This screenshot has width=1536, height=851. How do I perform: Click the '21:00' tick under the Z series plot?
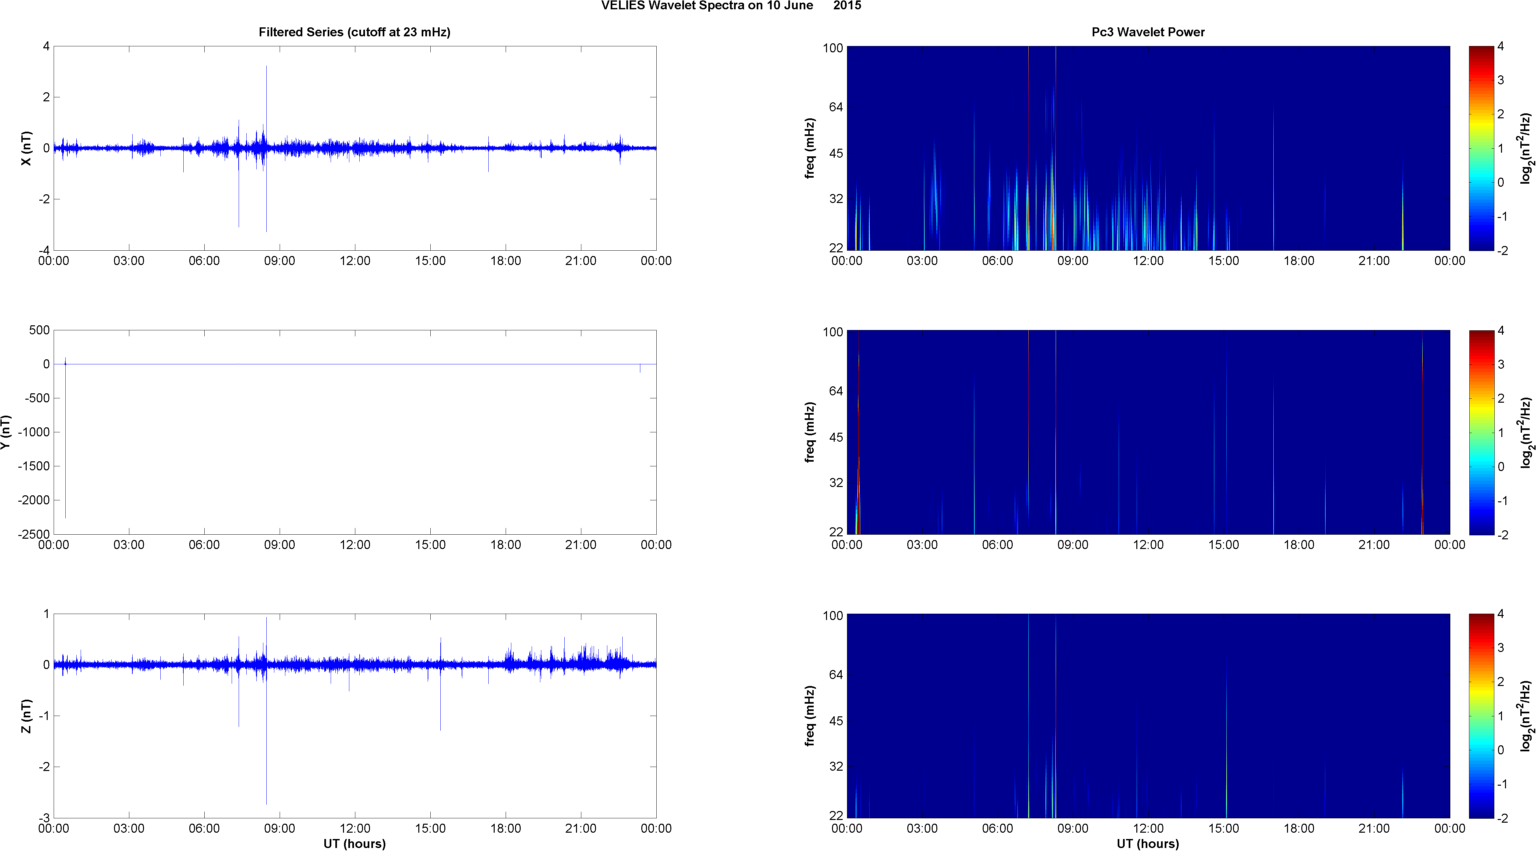pos(581,829)
